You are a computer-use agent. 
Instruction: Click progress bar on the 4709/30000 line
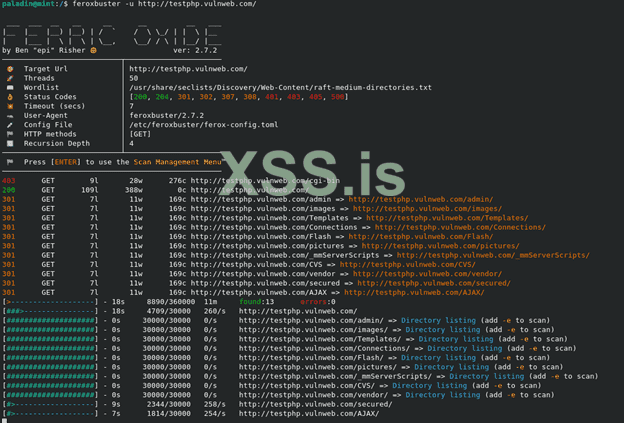click(x=50, y=311)
